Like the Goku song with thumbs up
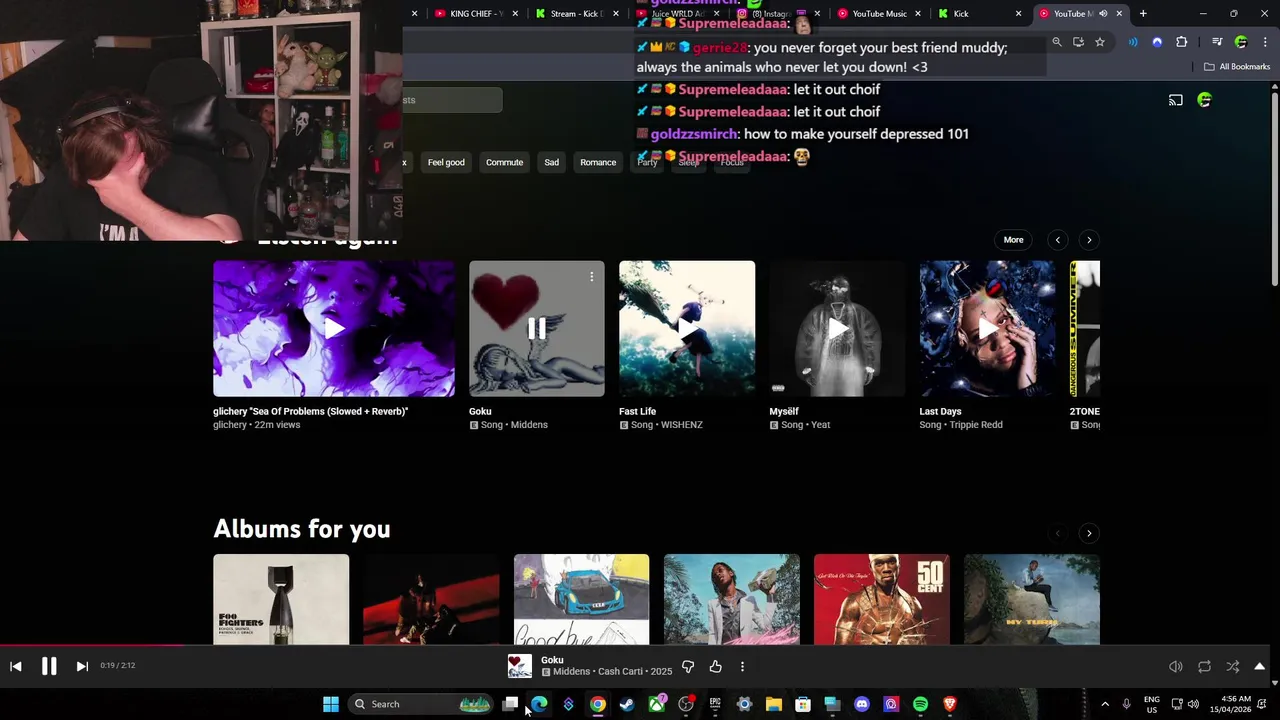Screen dimensions: 1280x720 pos(715,666)
